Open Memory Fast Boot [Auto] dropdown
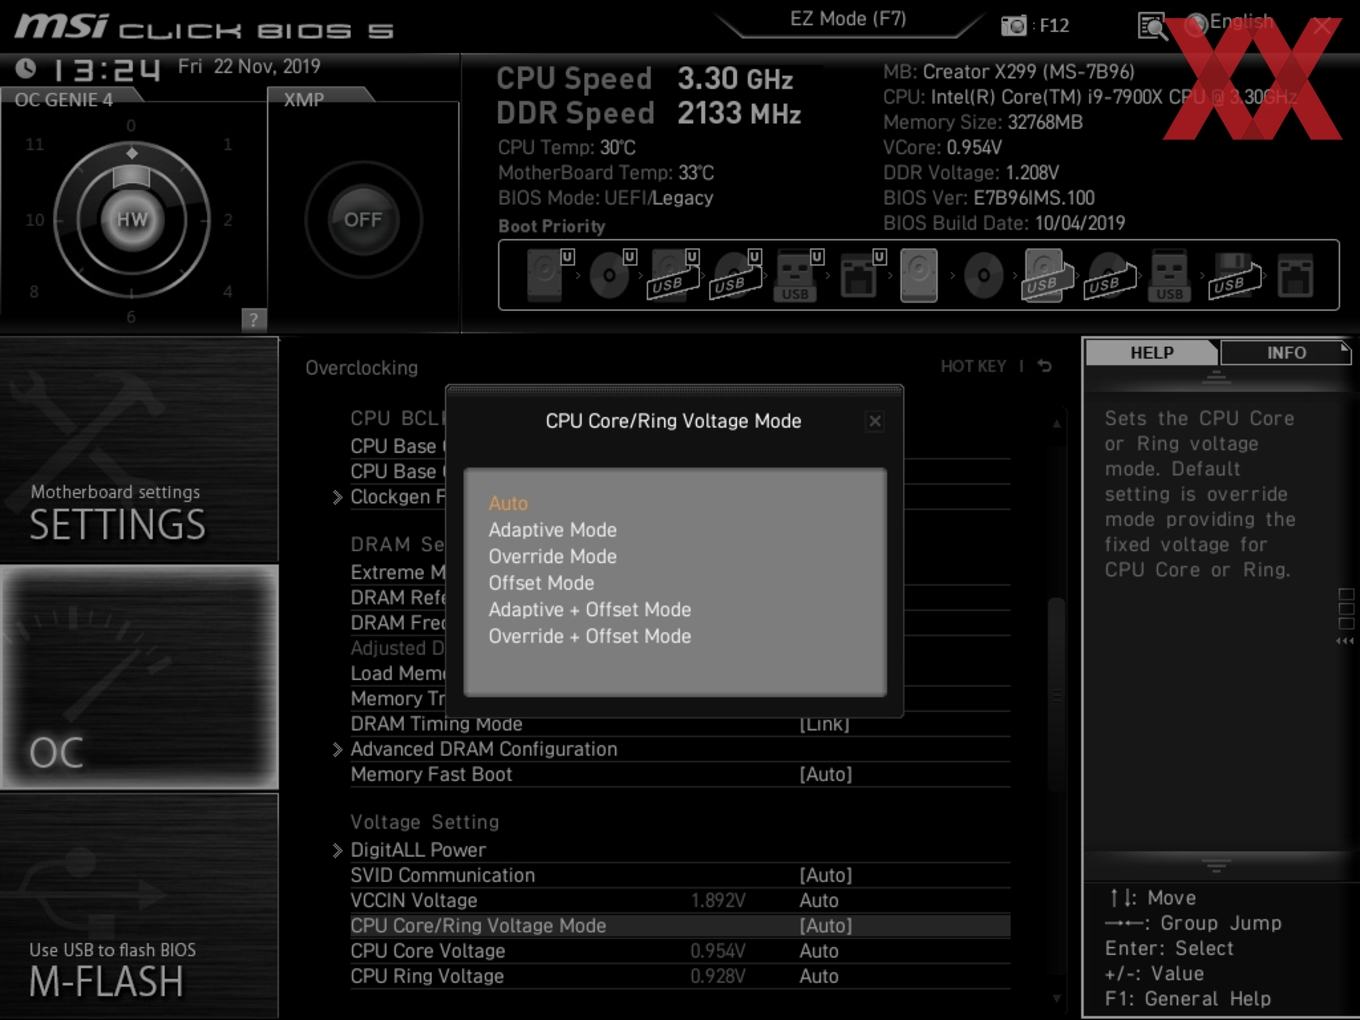Screen dimensions: 1360x1020 (826, 774)
